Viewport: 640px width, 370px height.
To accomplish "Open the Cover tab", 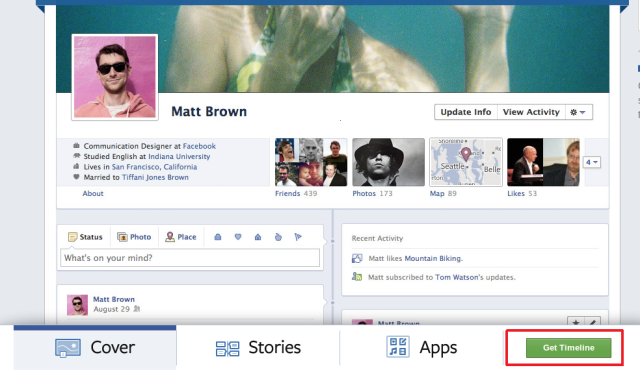I will click(95, 348).
